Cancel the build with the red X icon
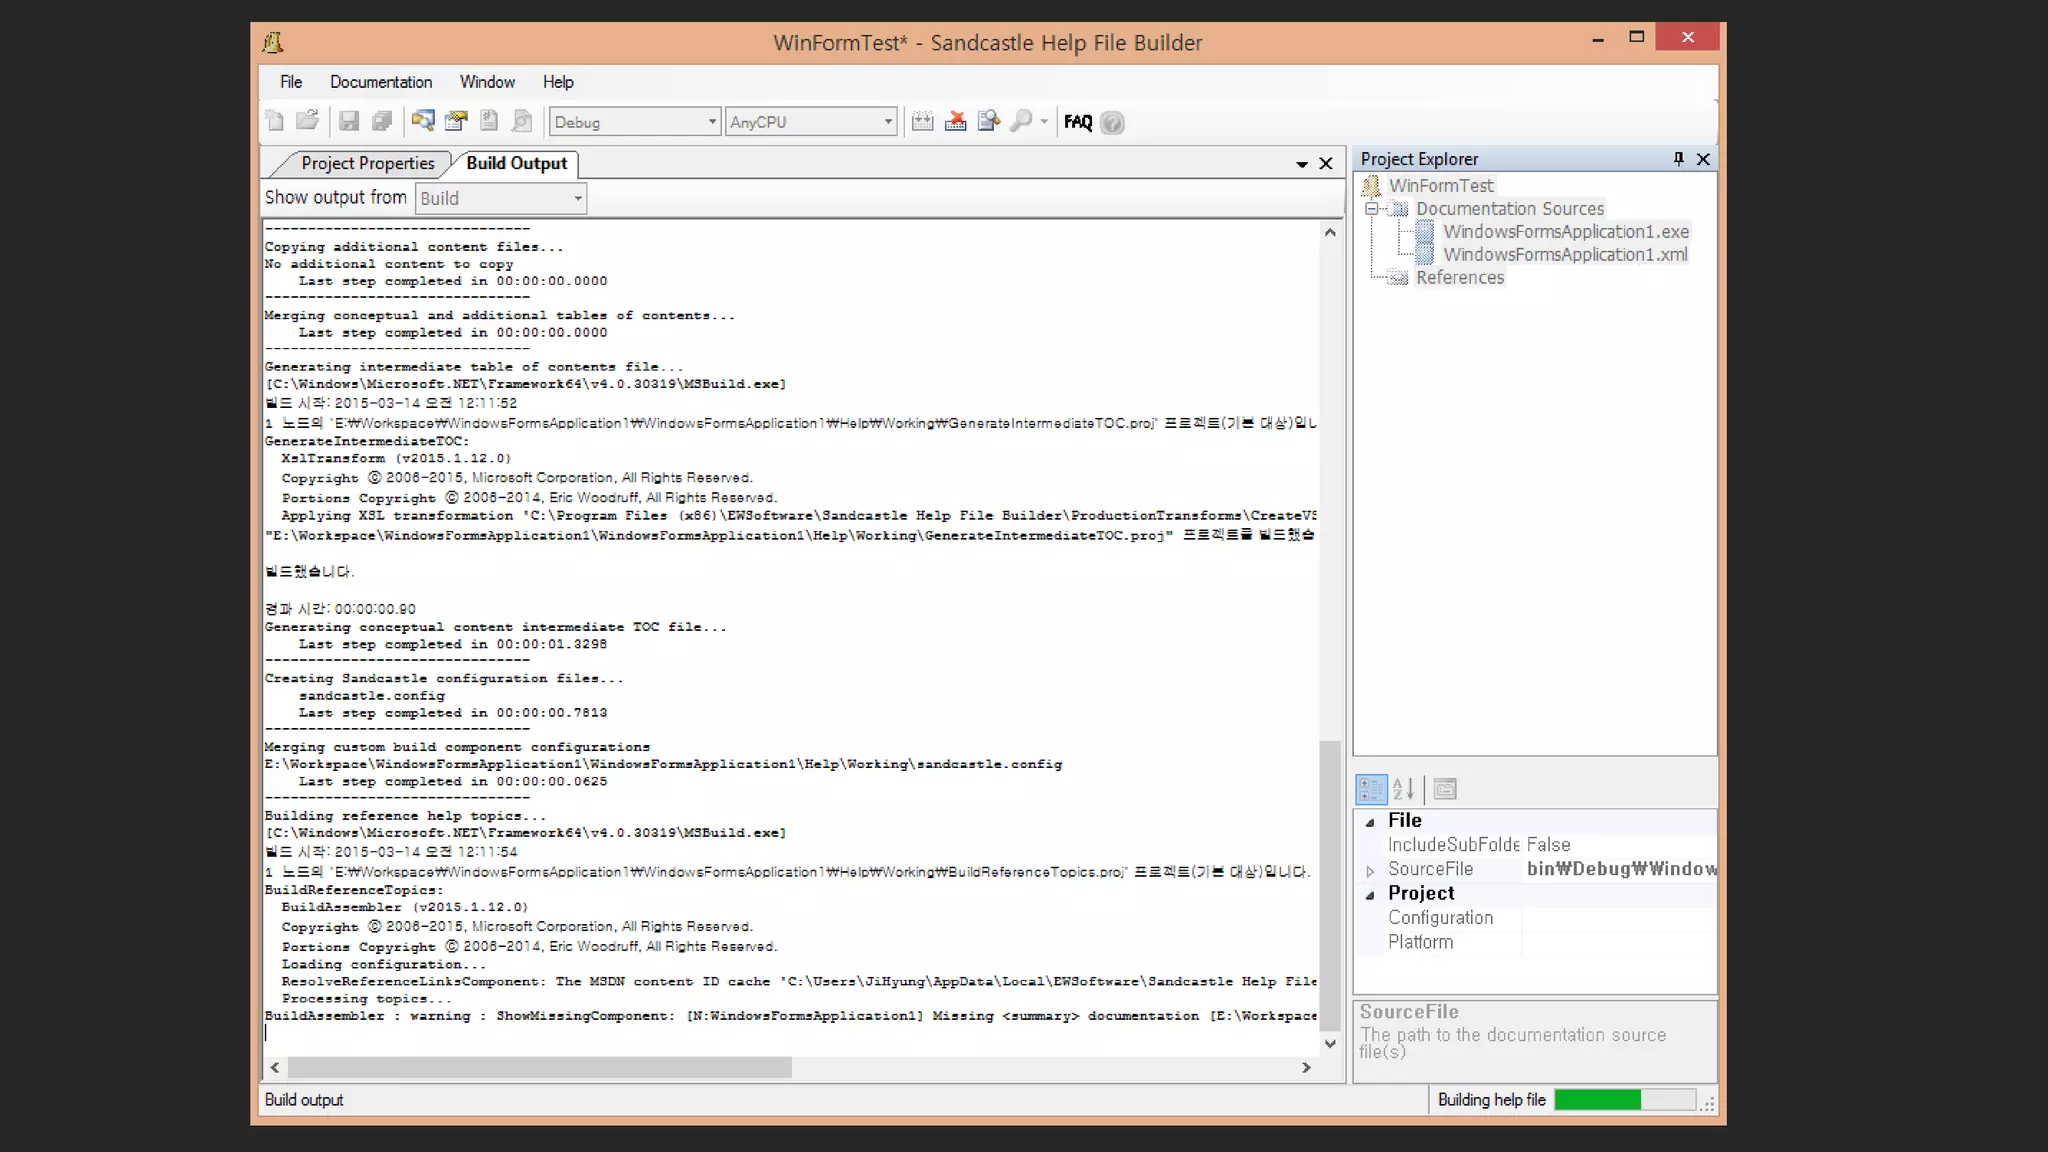Screen dimensions: 2048x1152 click(x=956, y=122)
